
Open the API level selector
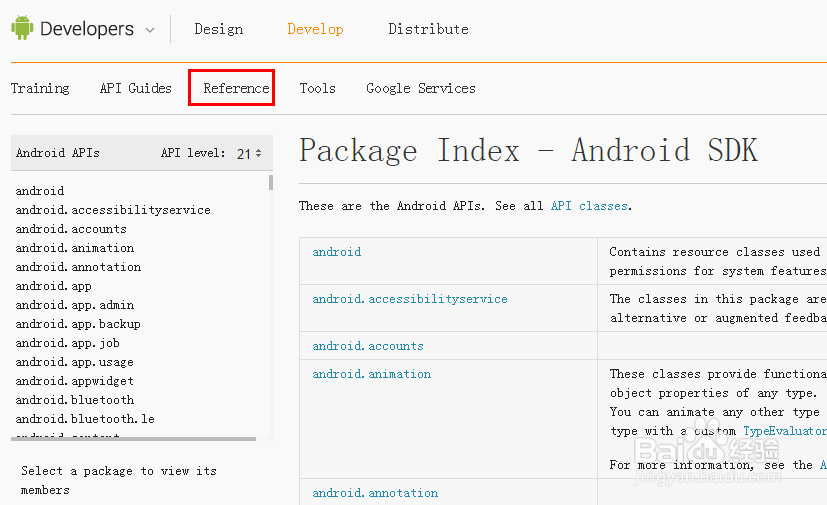pyautogui.click(x=250, y=154)
